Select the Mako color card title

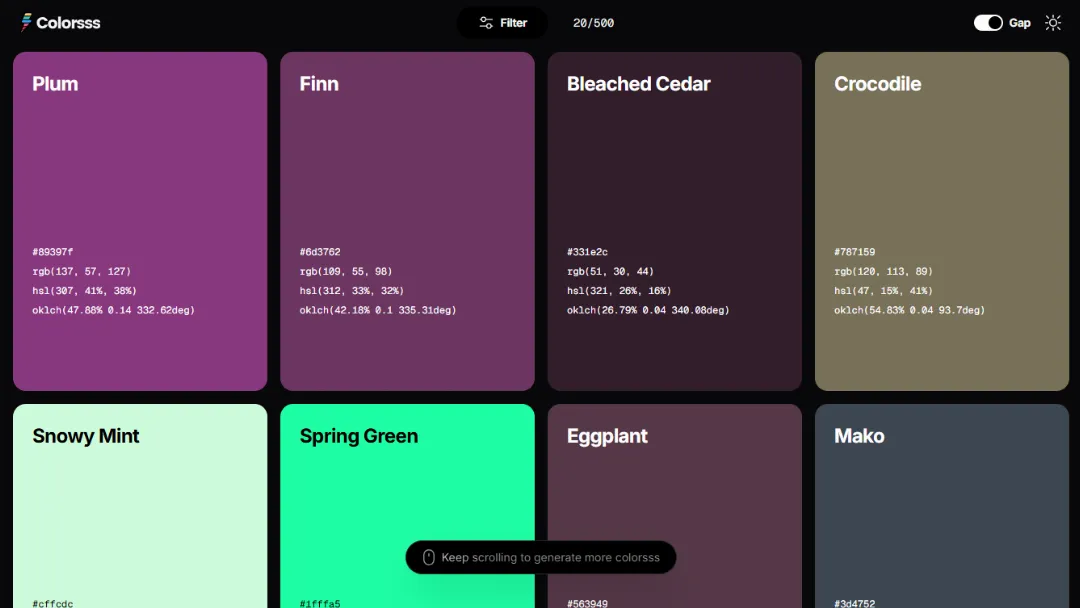pos(859,436)
